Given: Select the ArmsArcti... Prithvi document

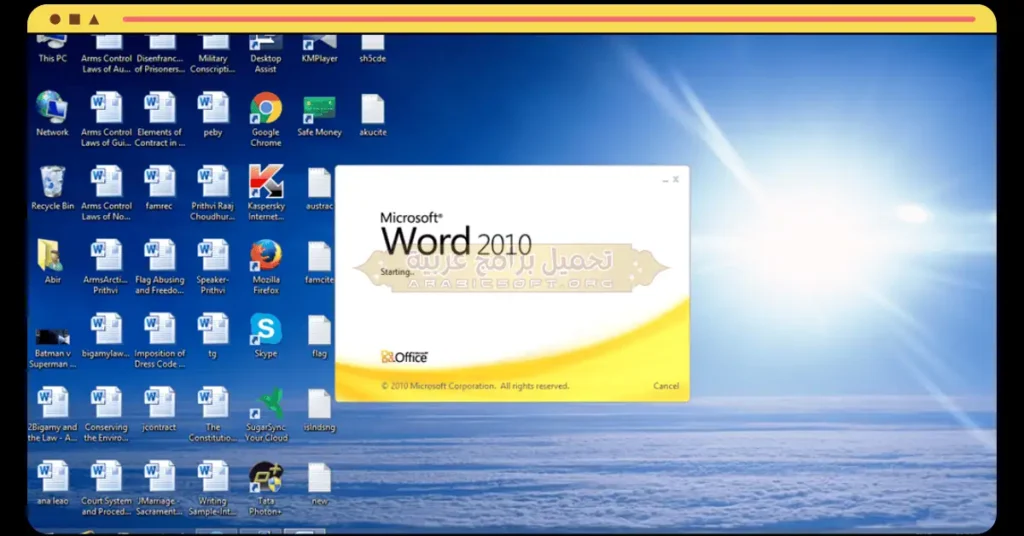Looking at the screenshot, I should 106,256.
